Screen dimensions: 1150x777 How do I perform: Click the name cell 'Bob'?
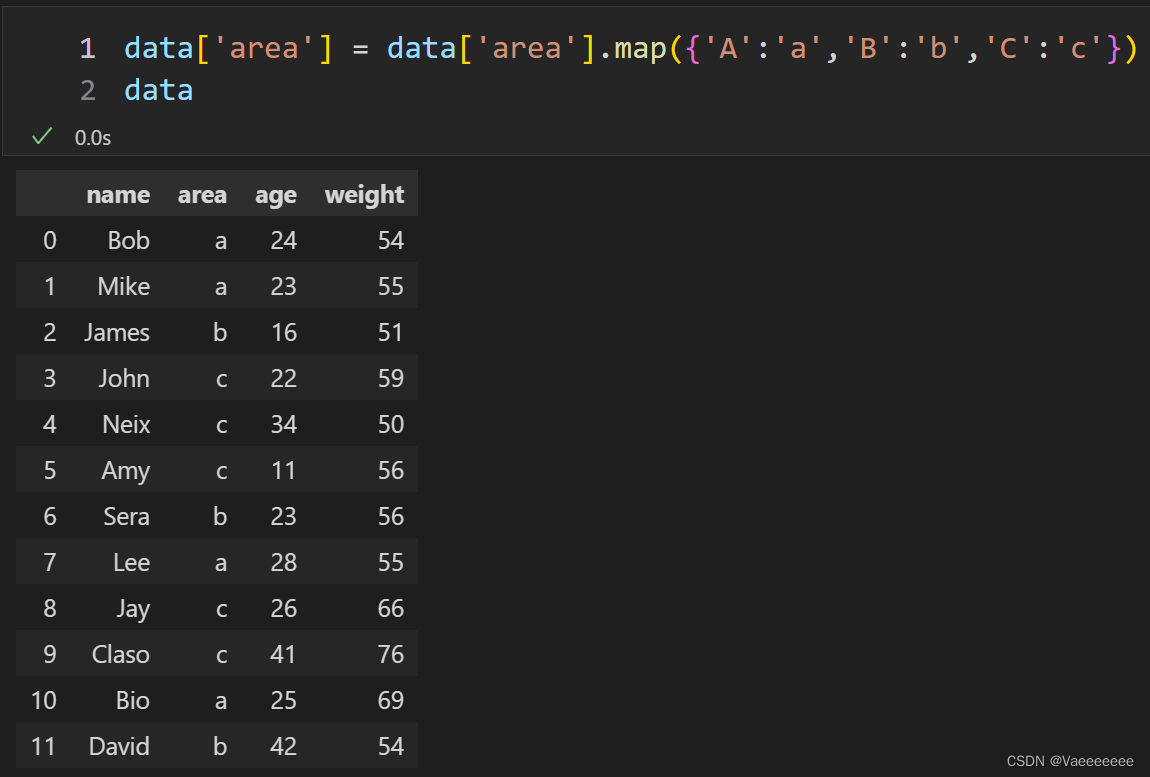coord(128,241)
